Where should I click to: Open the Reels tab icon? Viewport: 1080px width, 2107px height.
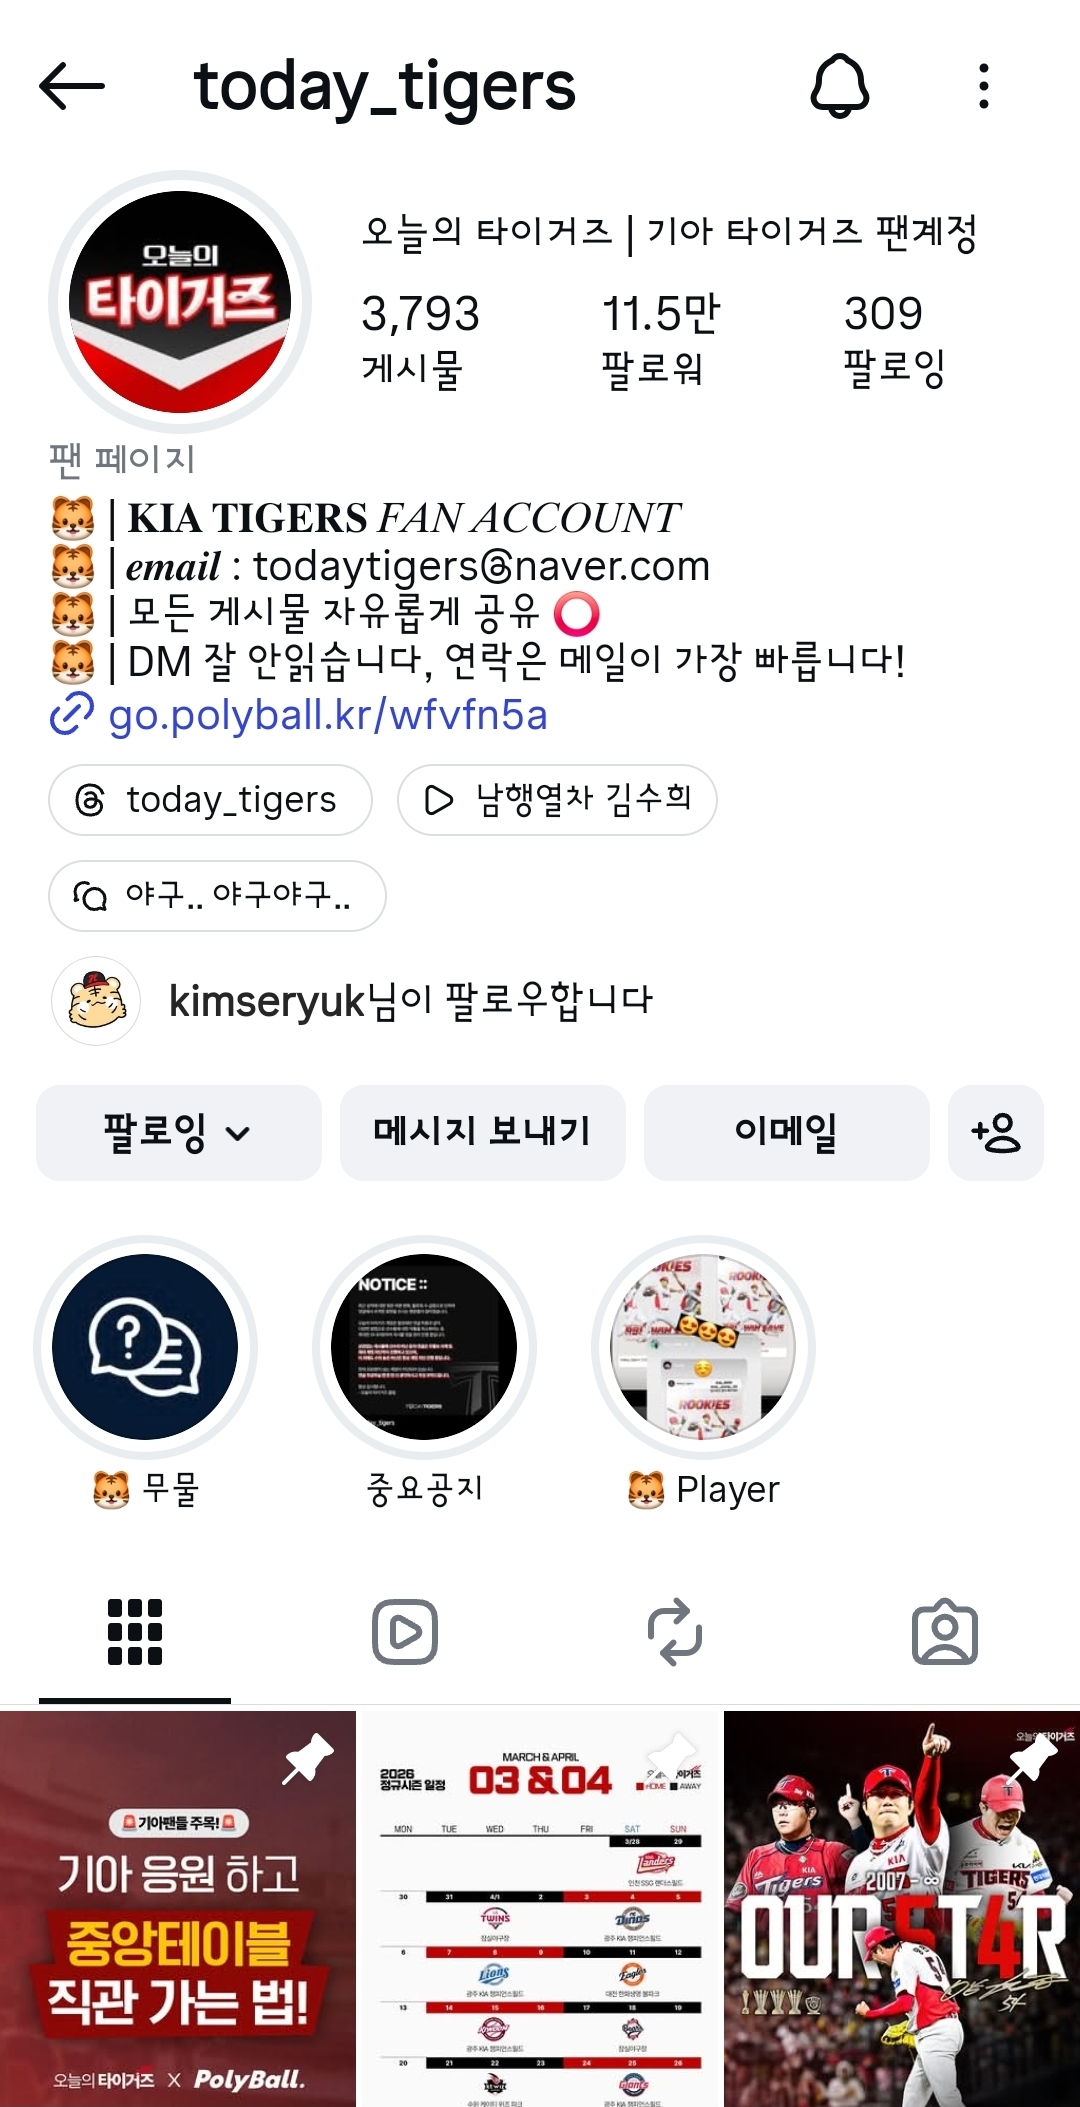(x=405, y=1632)
